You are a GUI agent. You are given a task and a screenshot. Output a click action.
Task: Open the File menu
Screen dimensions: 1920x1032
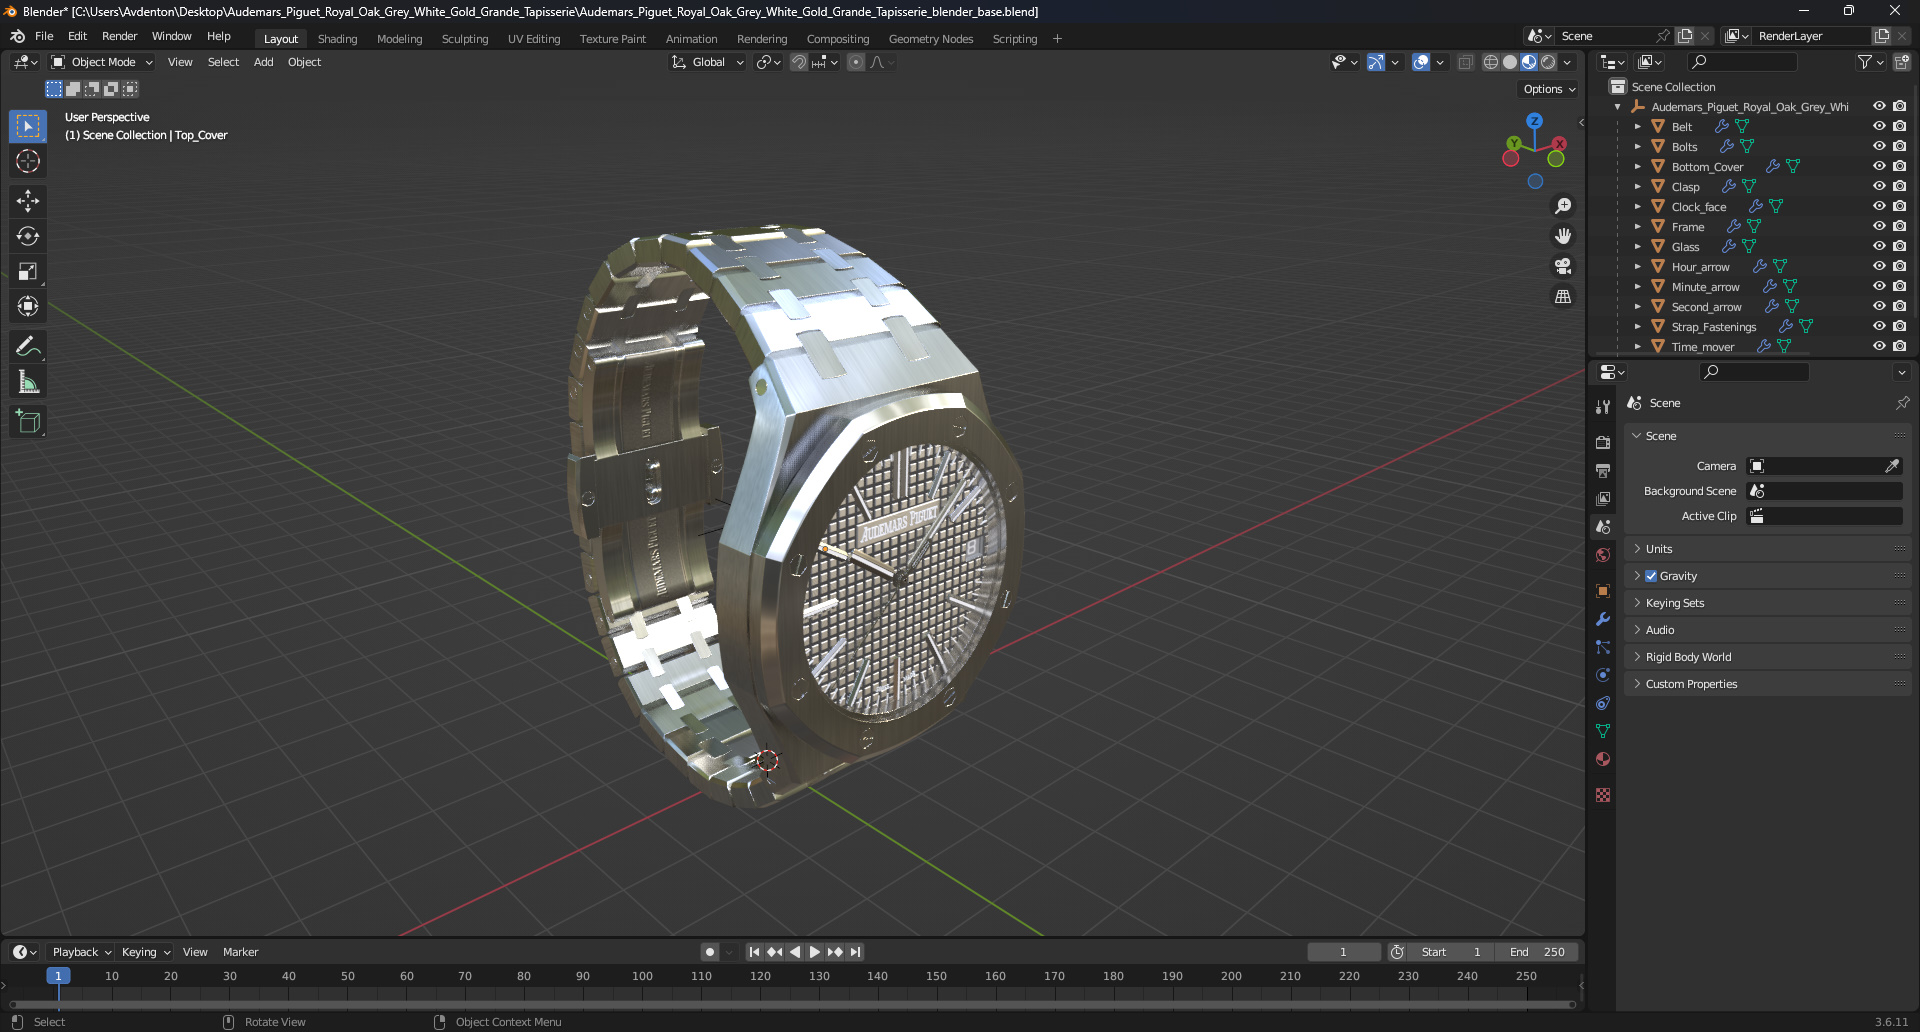[x=44, y=36]
